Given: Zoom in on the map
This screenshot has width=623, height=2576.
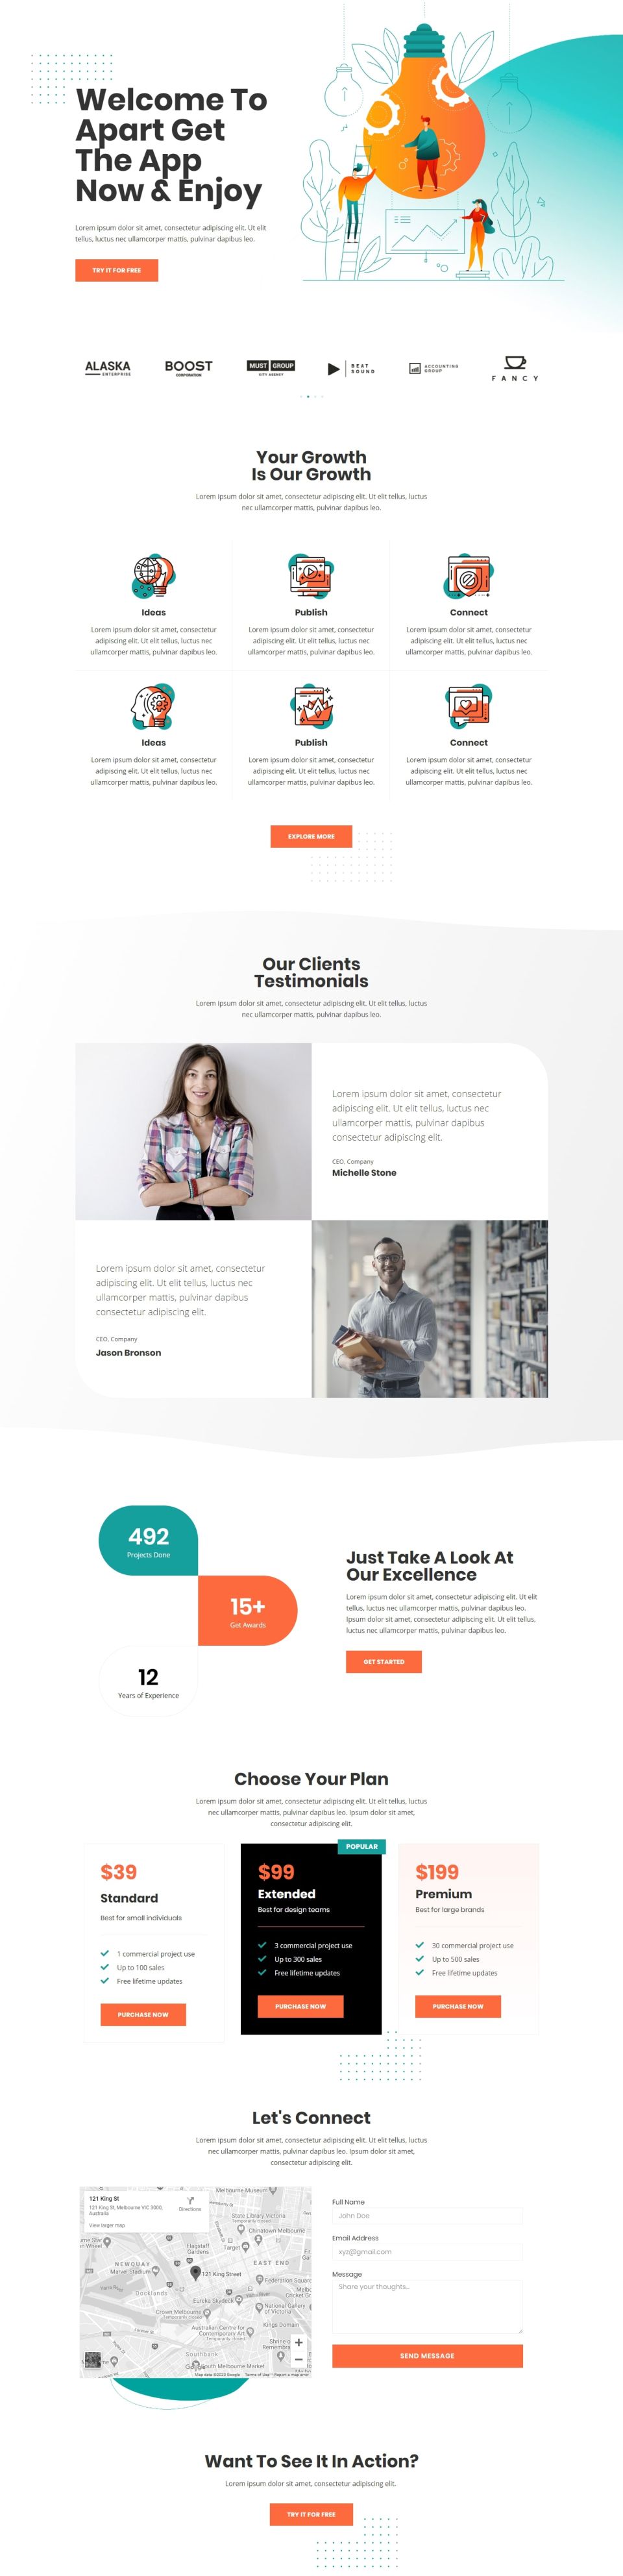Looking at the screenshot, I should coord(298,2343).
